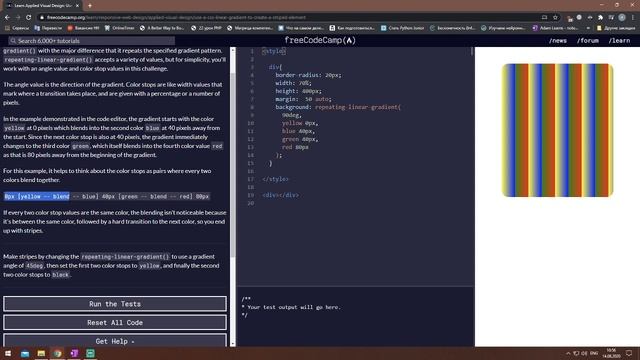Open the Chrome three-dot menu

point(633,18)
